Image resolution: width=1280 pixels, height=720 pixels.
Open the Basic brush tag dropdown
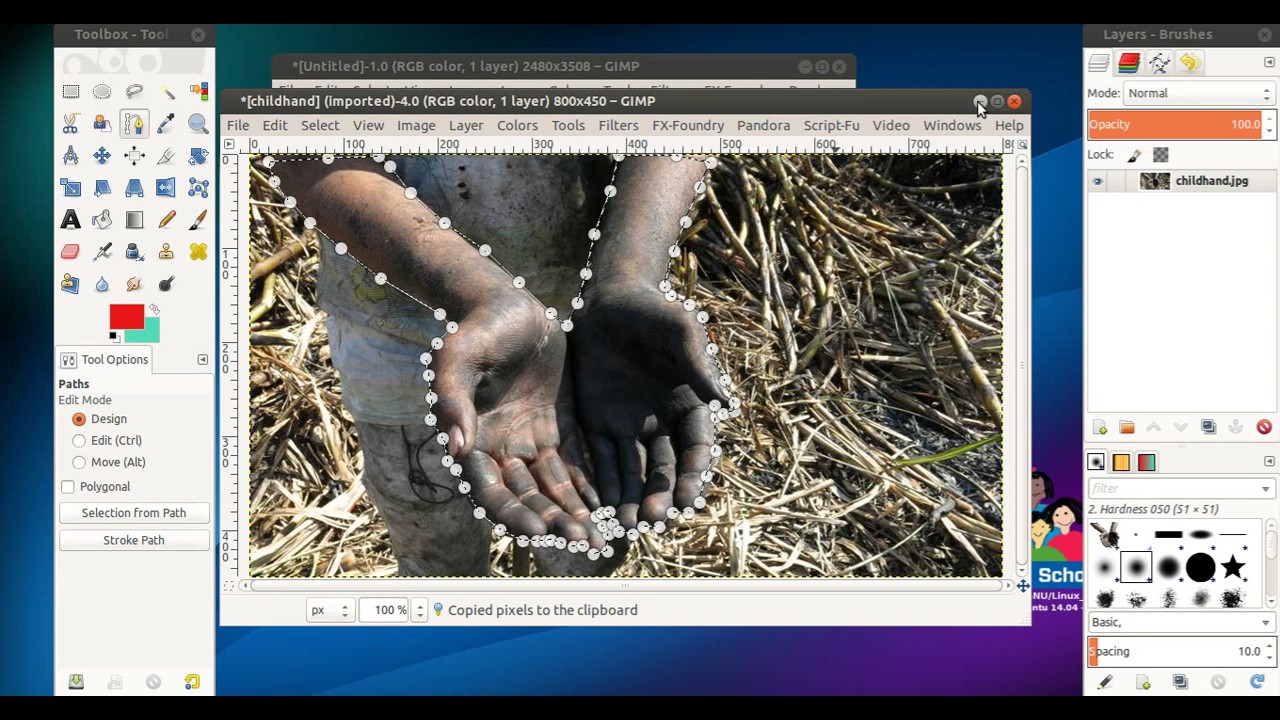[x=1181, y=622]
